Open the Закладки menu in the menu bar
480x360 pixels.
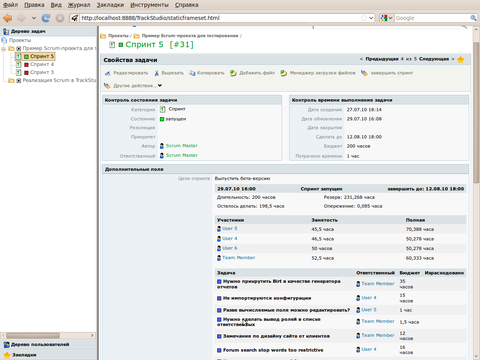[110, 5]
